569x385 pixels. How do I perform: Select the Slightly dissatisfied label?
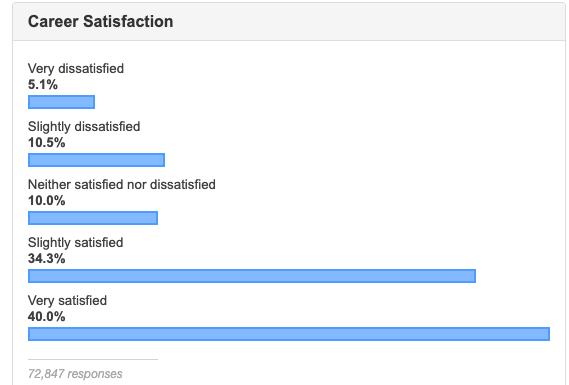tap(84, 127)
